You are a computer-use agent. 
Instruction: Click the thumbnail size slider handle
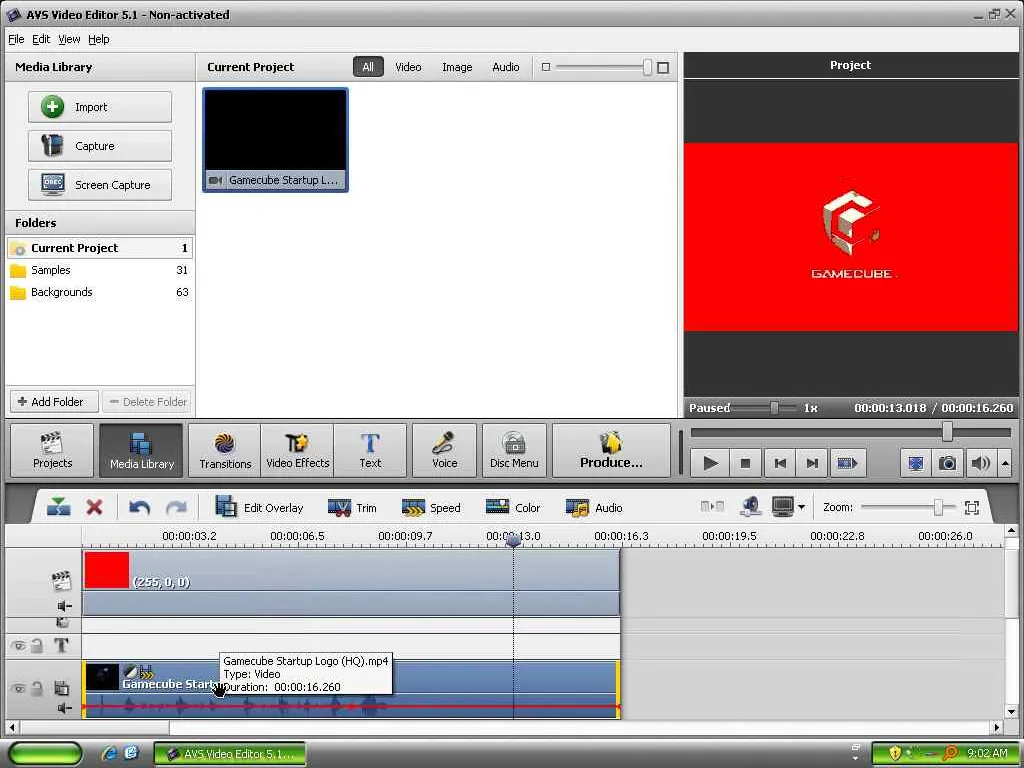pyautogui.click(x=647, y=67)
